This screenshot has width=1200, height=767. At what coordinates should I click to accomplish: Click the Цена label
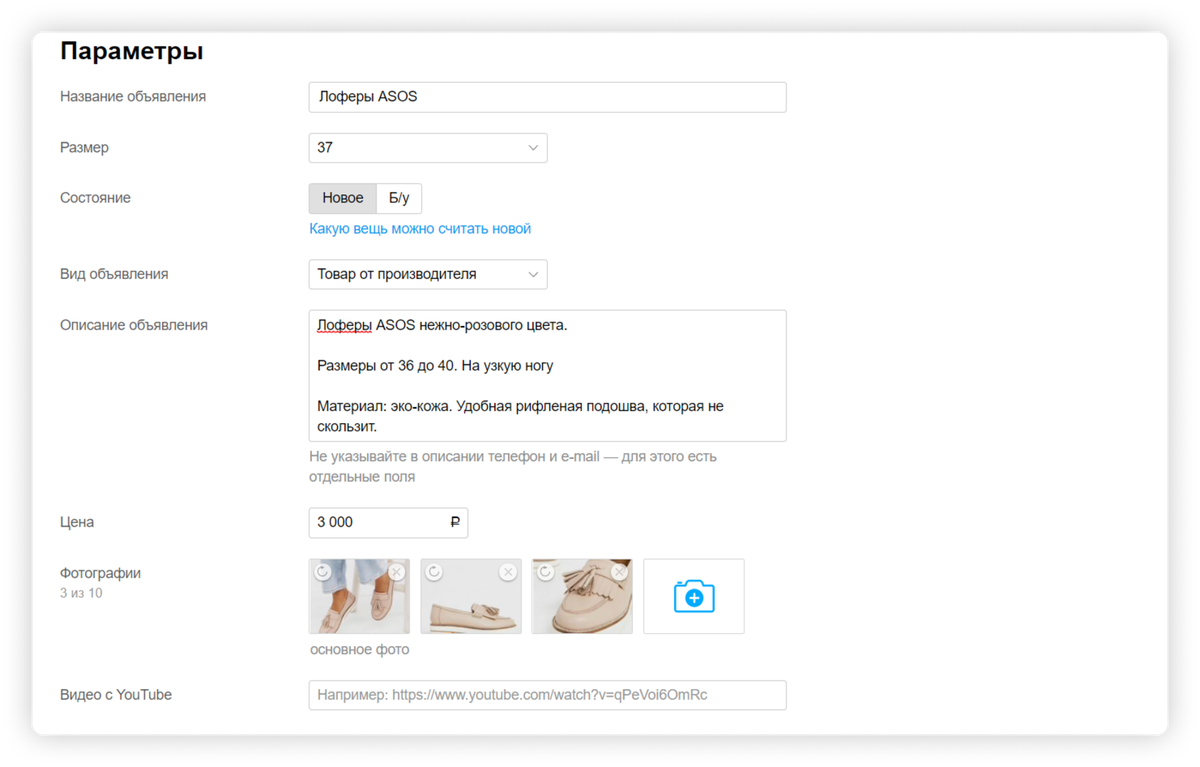pyautogui.click(x=77, y=522)
